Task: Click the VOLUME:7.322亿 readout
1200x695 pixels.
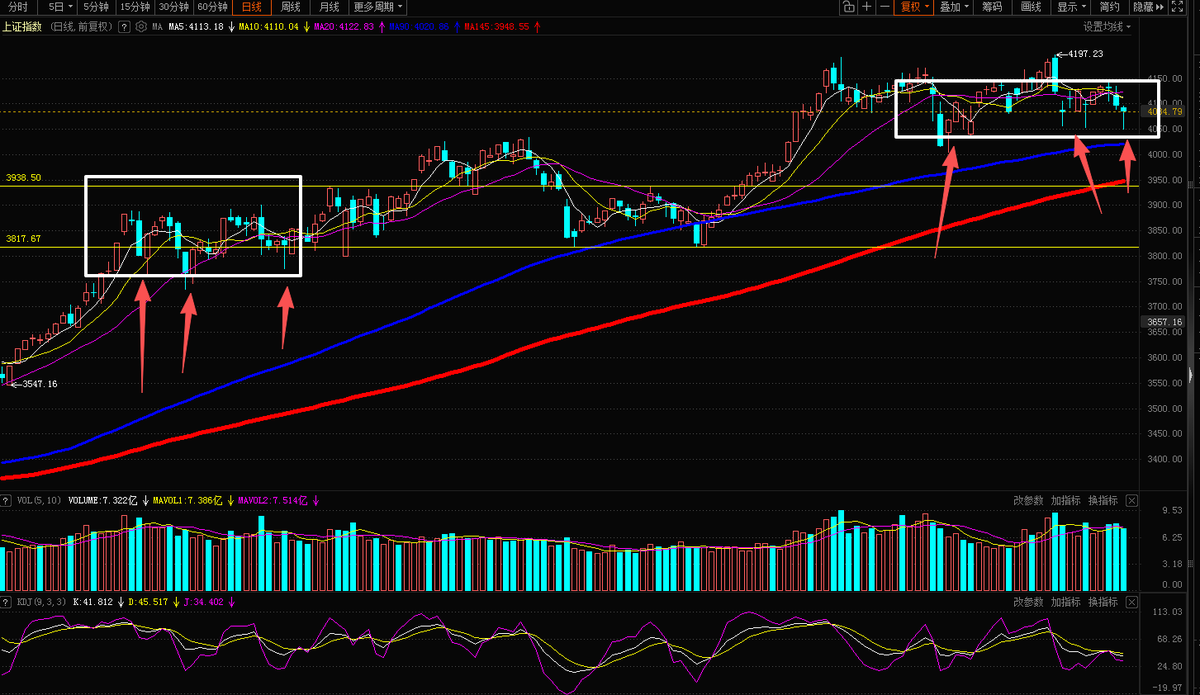Action: (x=103, y=500)
